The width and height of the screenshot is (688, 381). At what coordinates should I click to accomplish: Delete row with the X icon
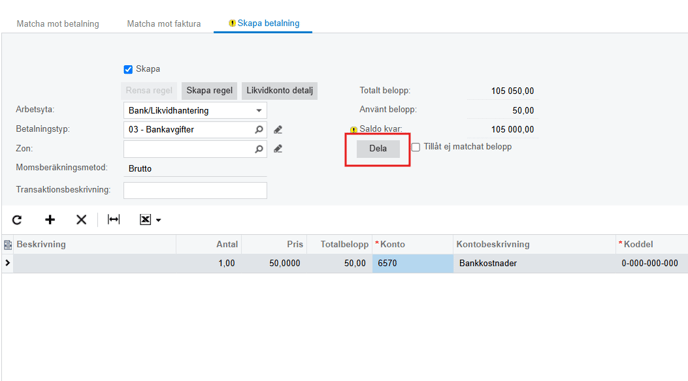point(81,219)
